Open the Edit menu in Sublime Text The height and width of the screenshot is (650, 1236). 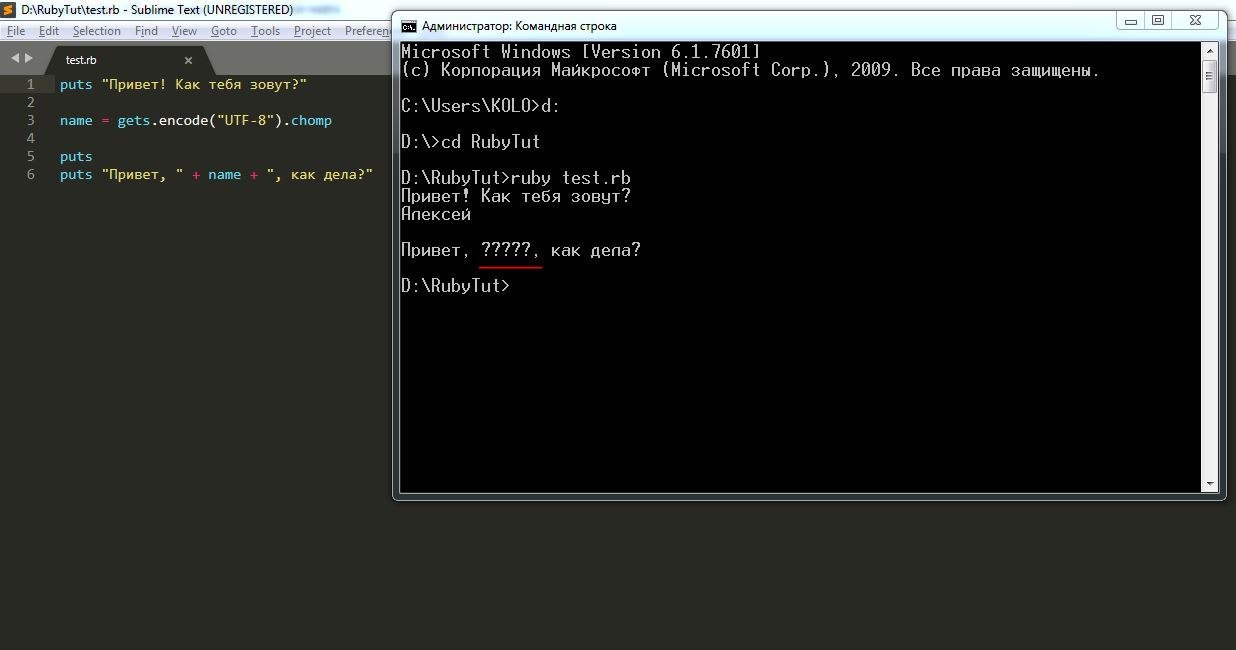pyautogui.click(x=49, y=31)
